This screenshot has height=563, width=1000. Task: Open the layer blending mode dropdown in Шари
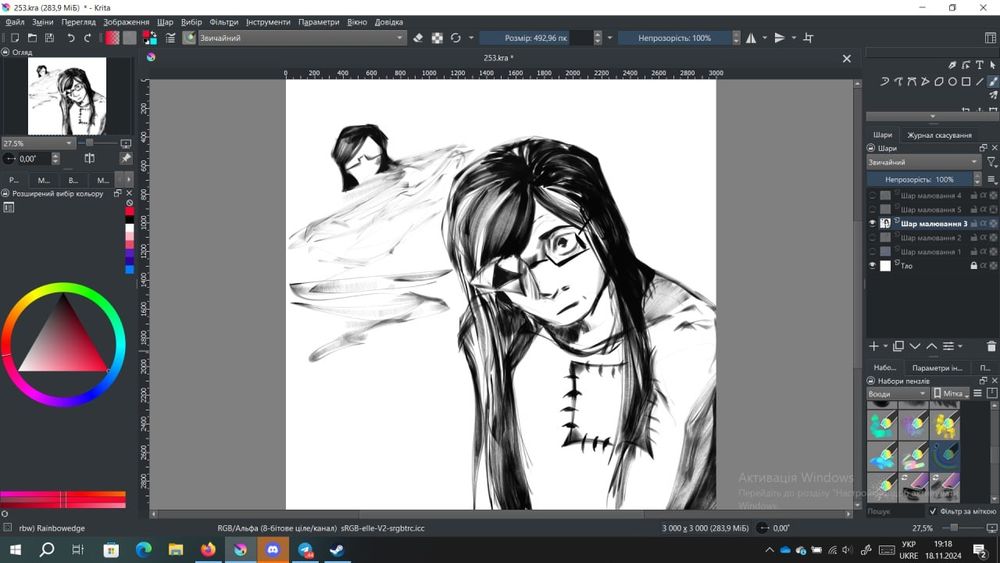click(923, 162)
